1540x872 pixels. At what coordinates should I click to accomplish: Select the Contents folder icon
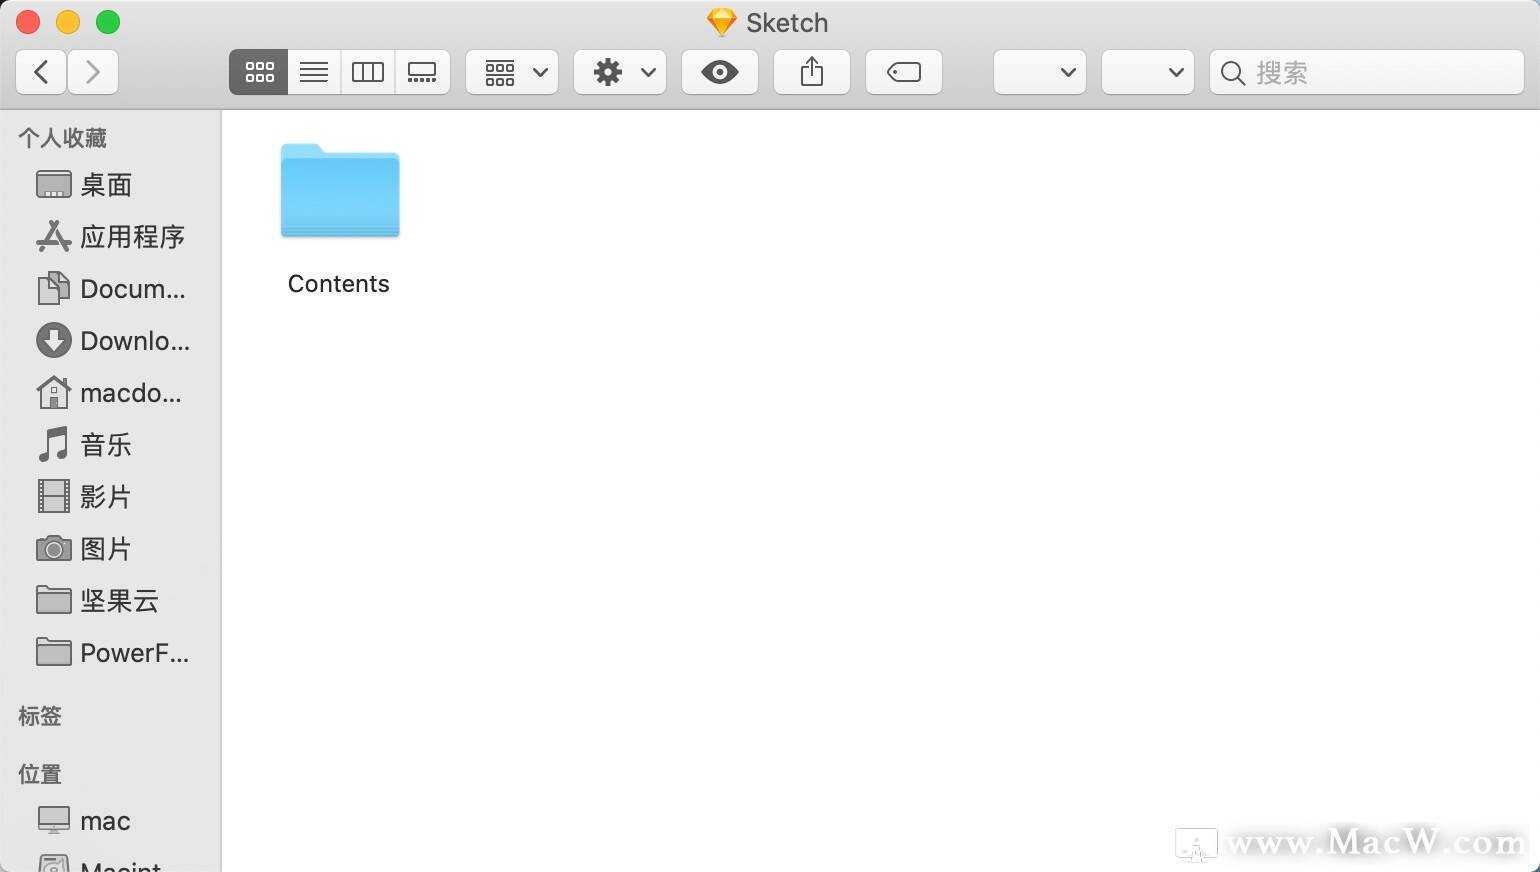point(340,190)
